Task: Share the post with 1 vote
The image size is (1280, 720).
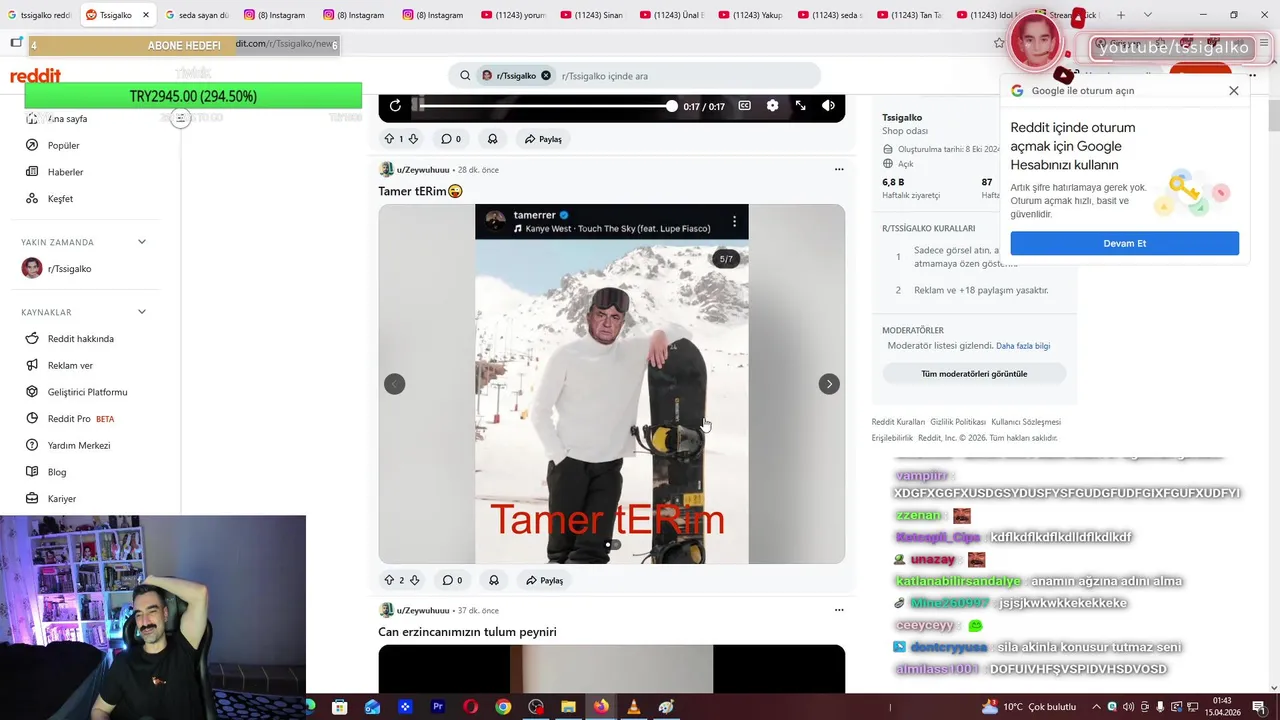Action: point(544,139)
